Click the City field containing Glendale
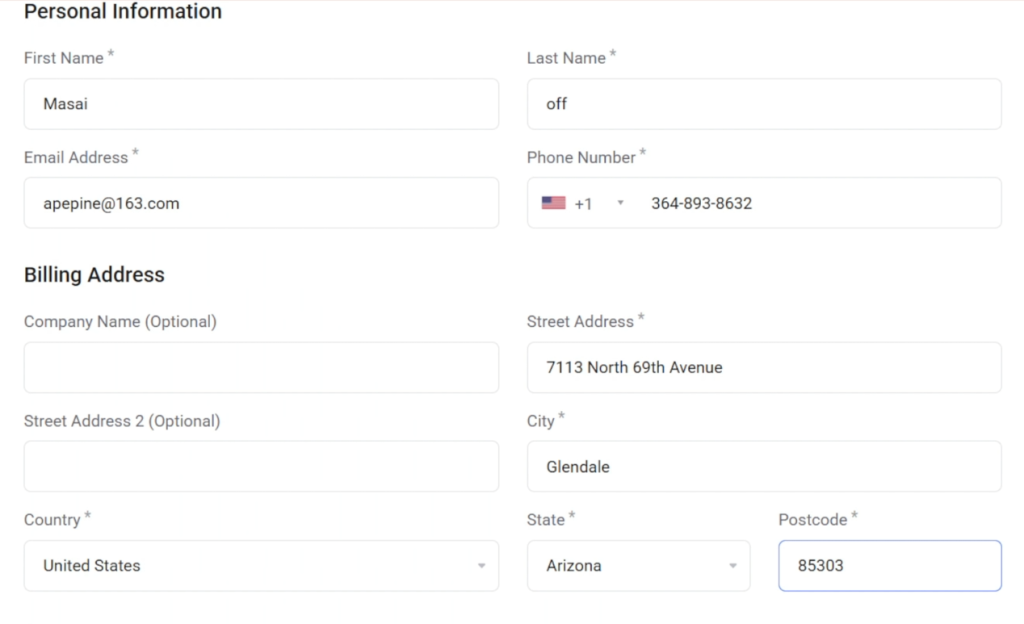Image resolution: width=1024 pixels, height=624 pixels. click(764, 466)
